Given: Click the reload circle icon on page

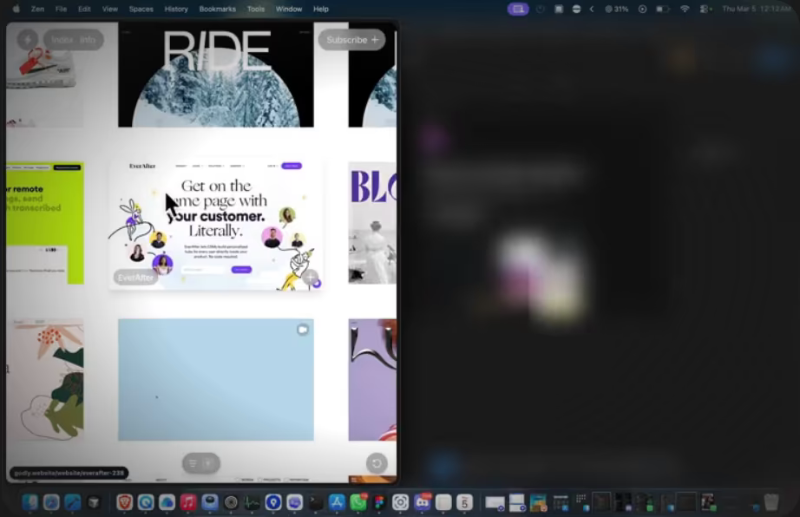Looking at the screenshot, I should (x=376, y=463).
